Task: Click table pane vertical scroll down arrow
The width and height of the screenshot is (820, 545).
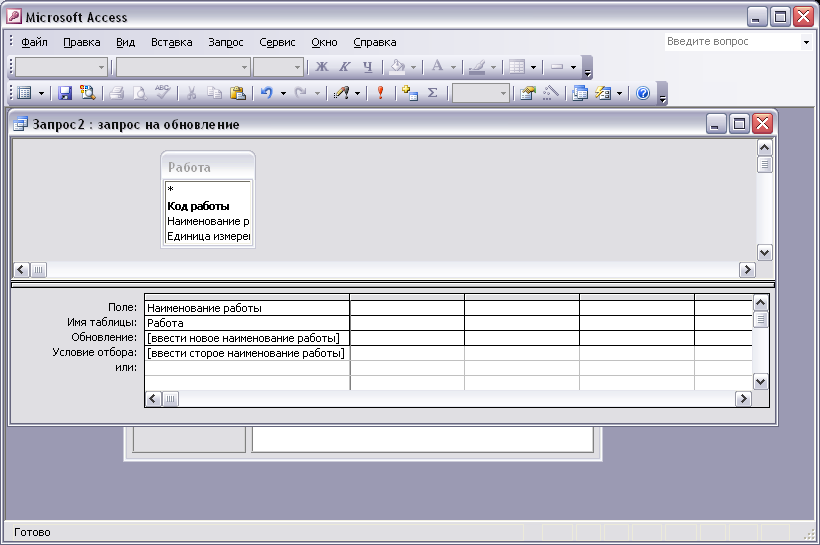Action: (x=764, y=253)
